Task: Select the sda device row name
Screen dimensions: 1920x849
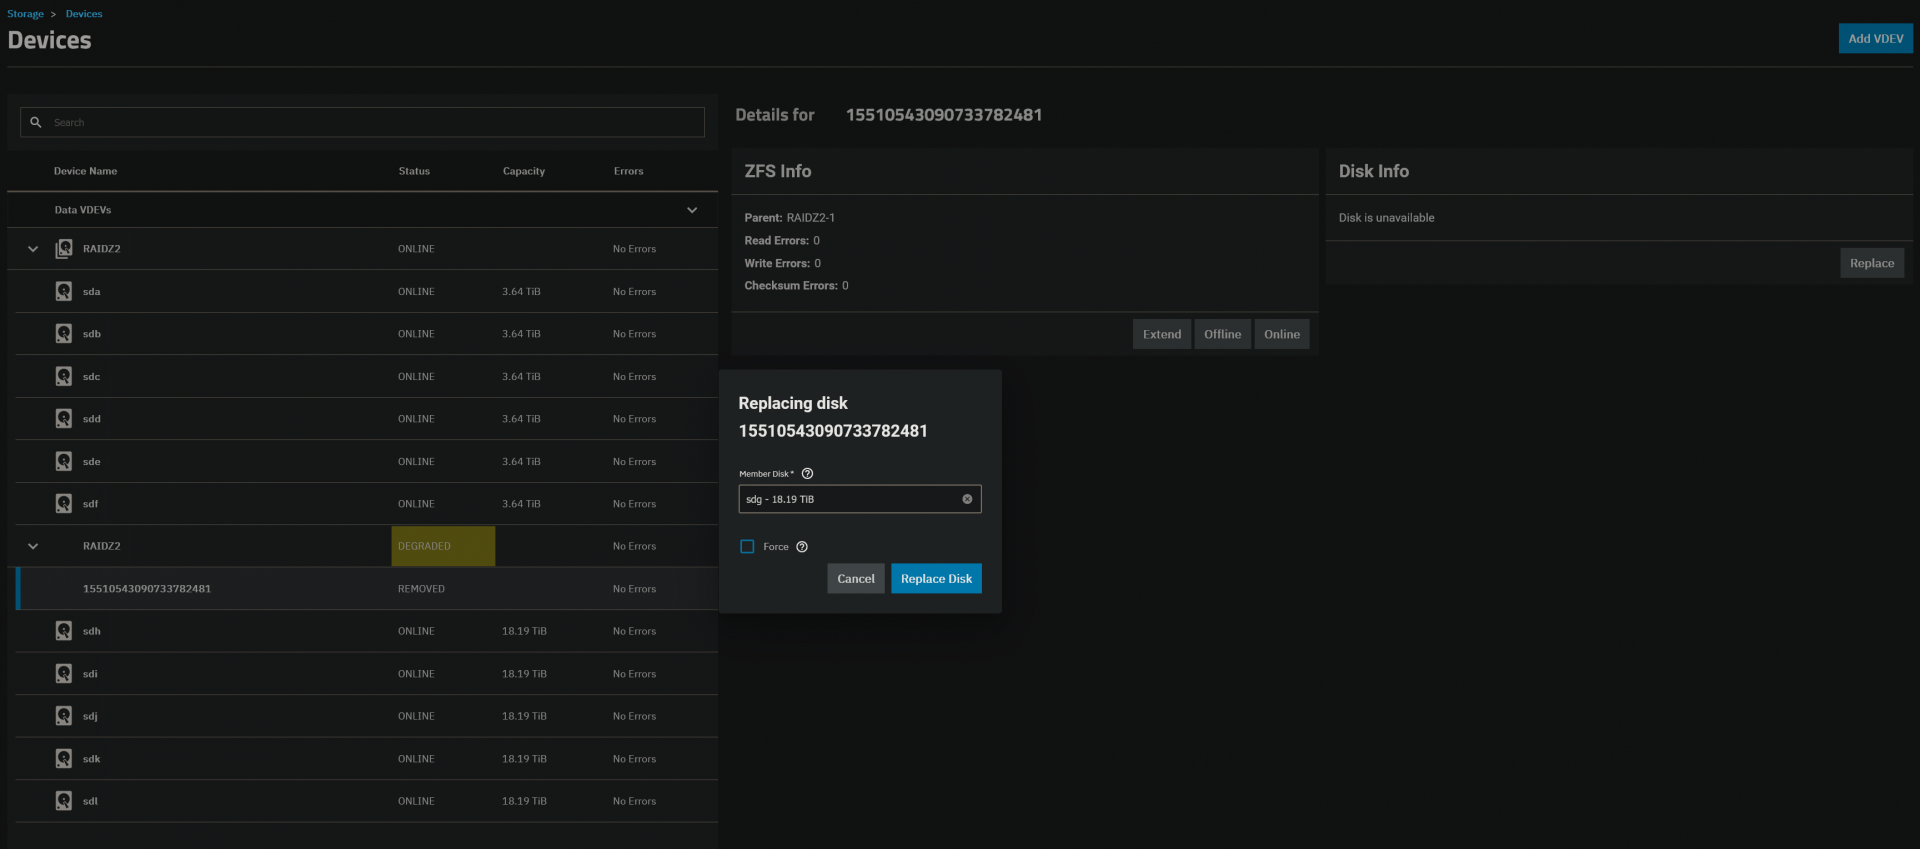Action: coord(92,292)
